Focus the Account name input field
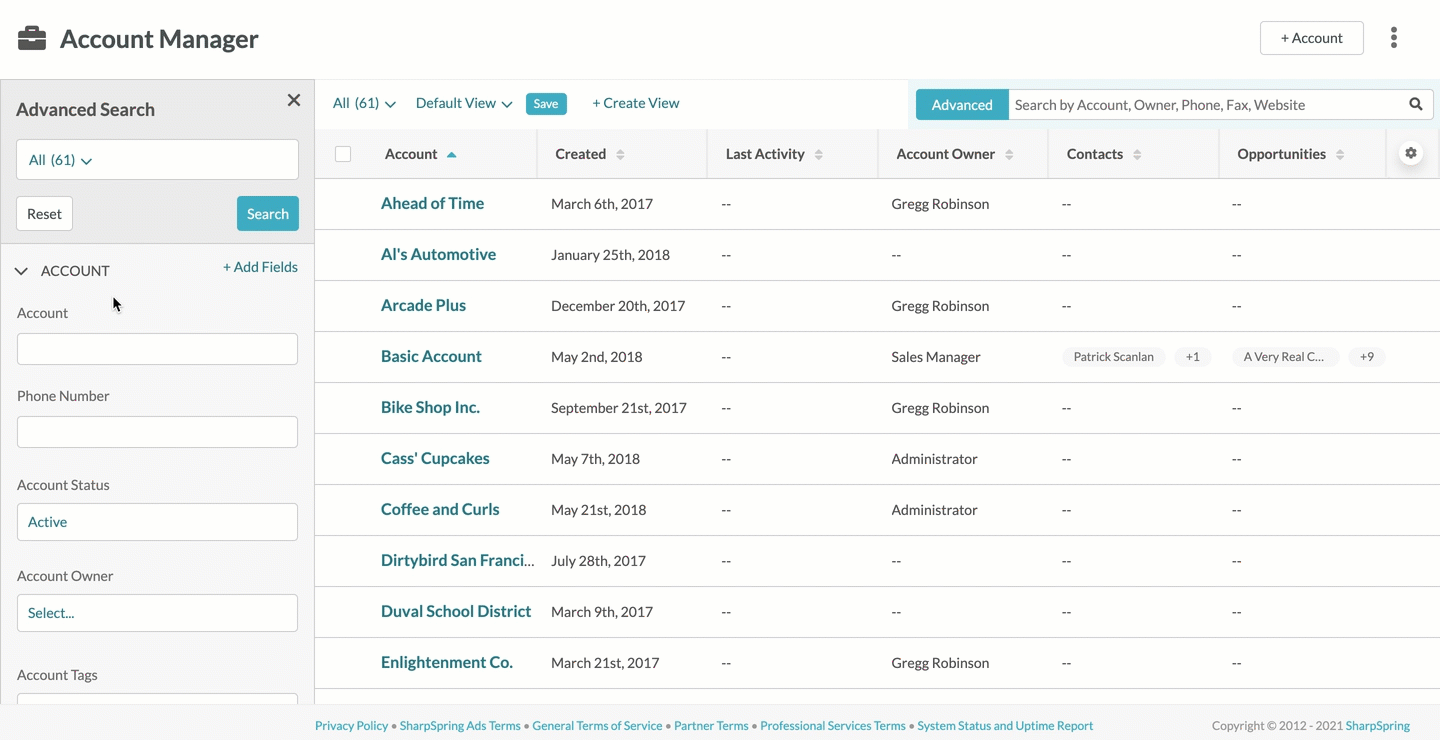This screenshot has width=1440, height=740. [157, 349]
